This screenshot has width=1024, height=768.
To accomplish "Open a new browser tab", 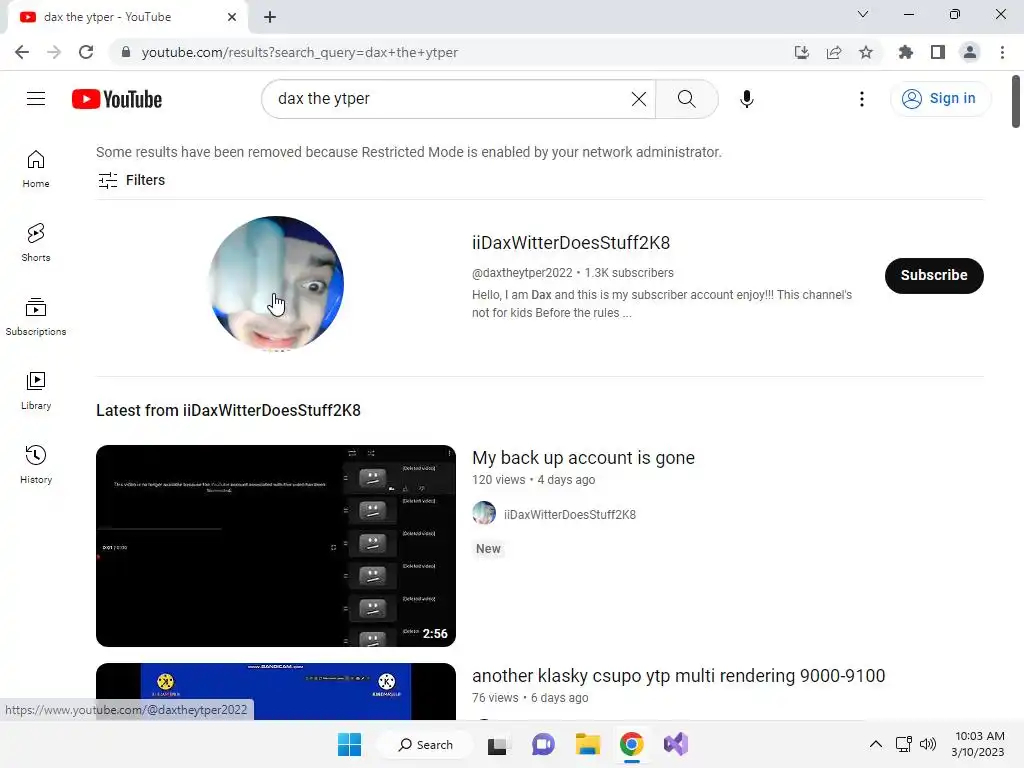I will pyautogui.click(x=270, y=17).
